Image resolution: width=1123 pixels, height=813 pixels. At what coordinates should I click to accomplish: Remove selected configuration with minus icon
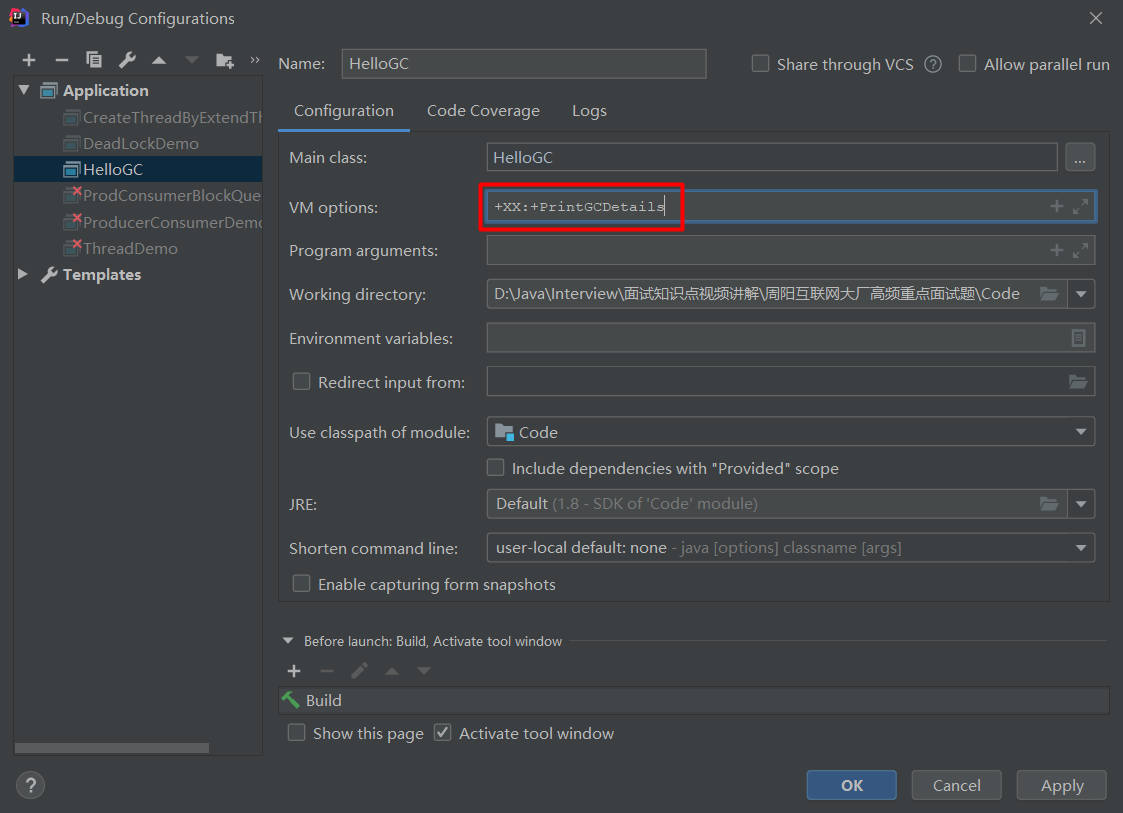pos(62,60)
